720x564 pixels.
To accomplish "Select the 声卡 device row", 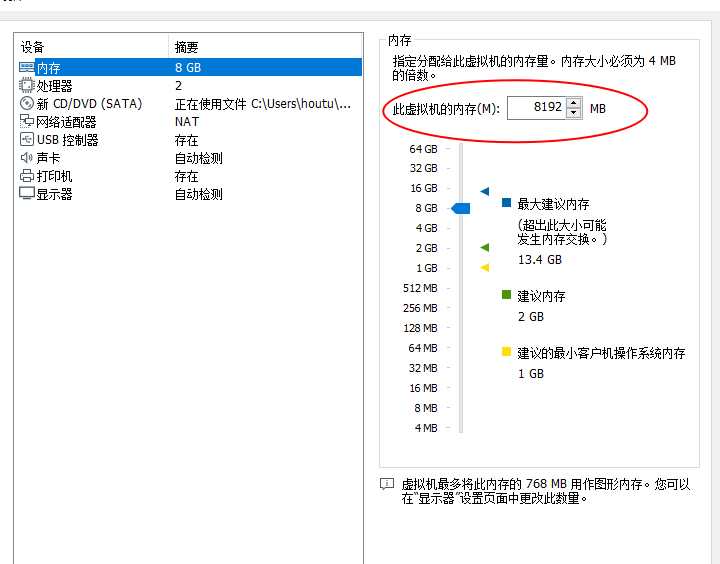I will [x=190, y=158].
